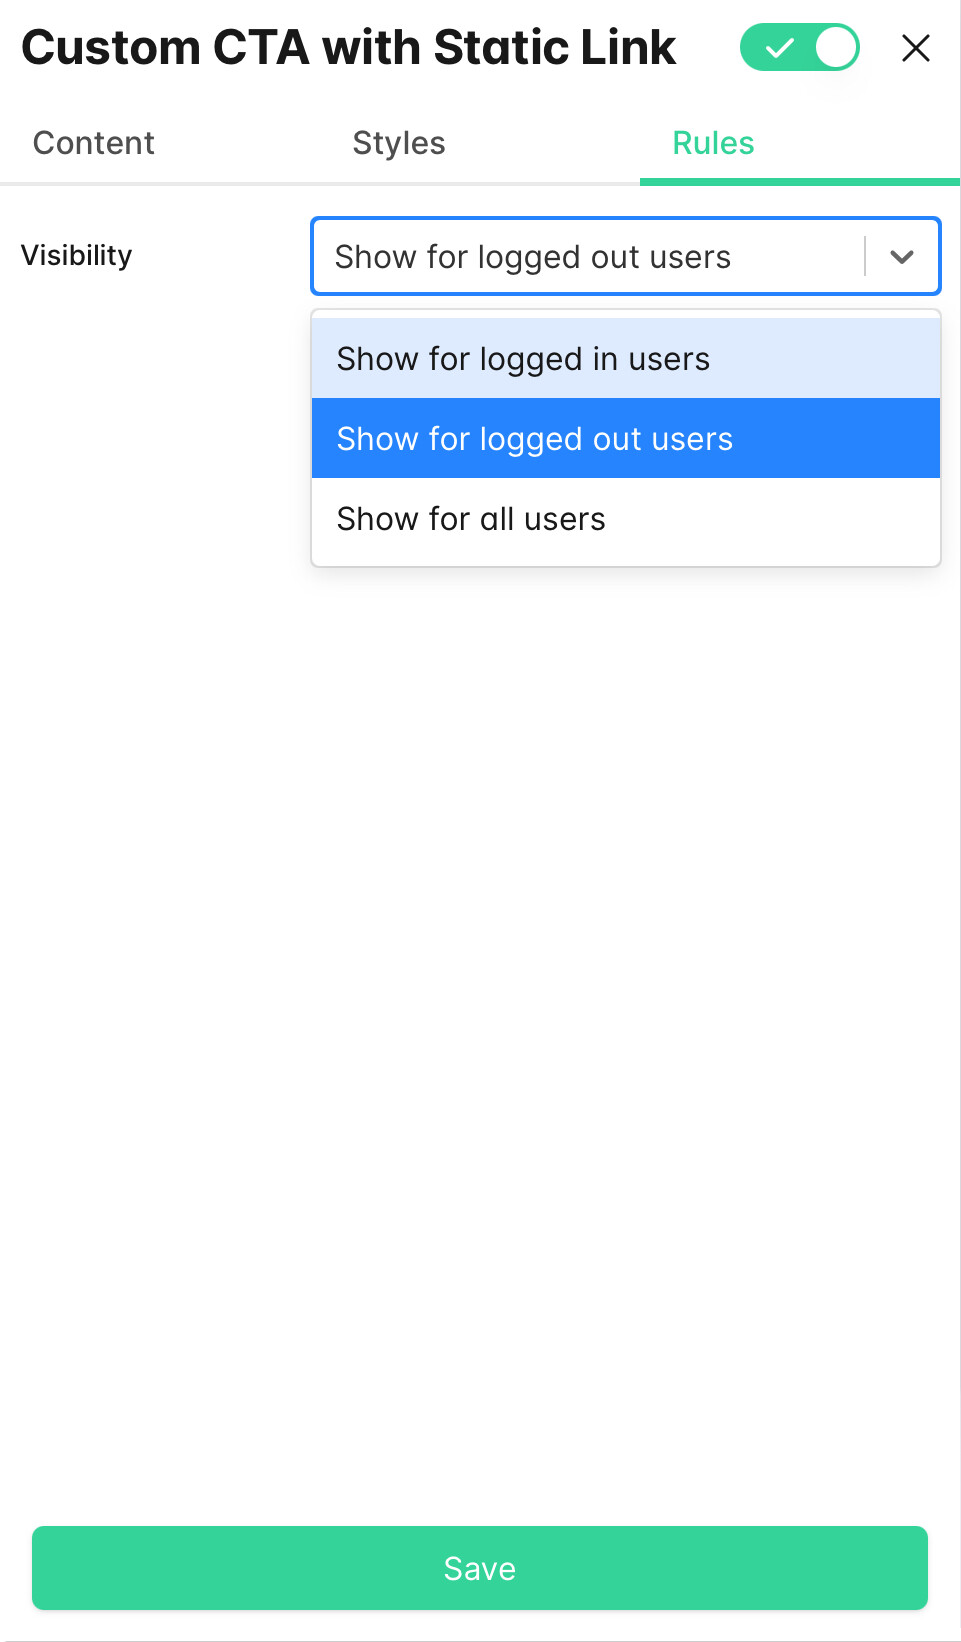Click the white knob of the enable switch

pos(836,48)
